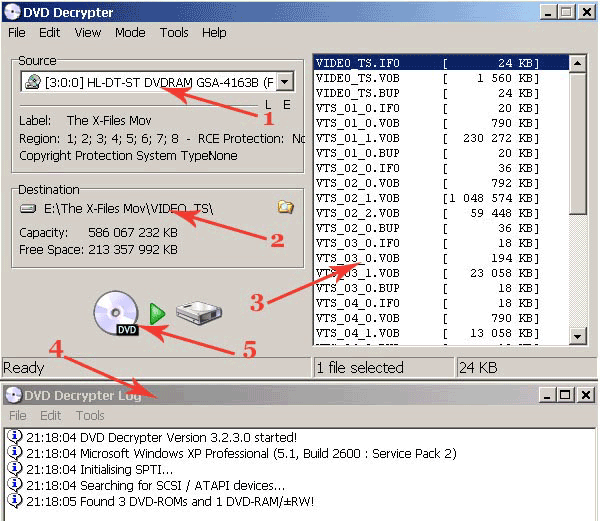The height and width of the screenshot is (521, 600).
Task: Open the View menu
Action: tap(88, 33)
